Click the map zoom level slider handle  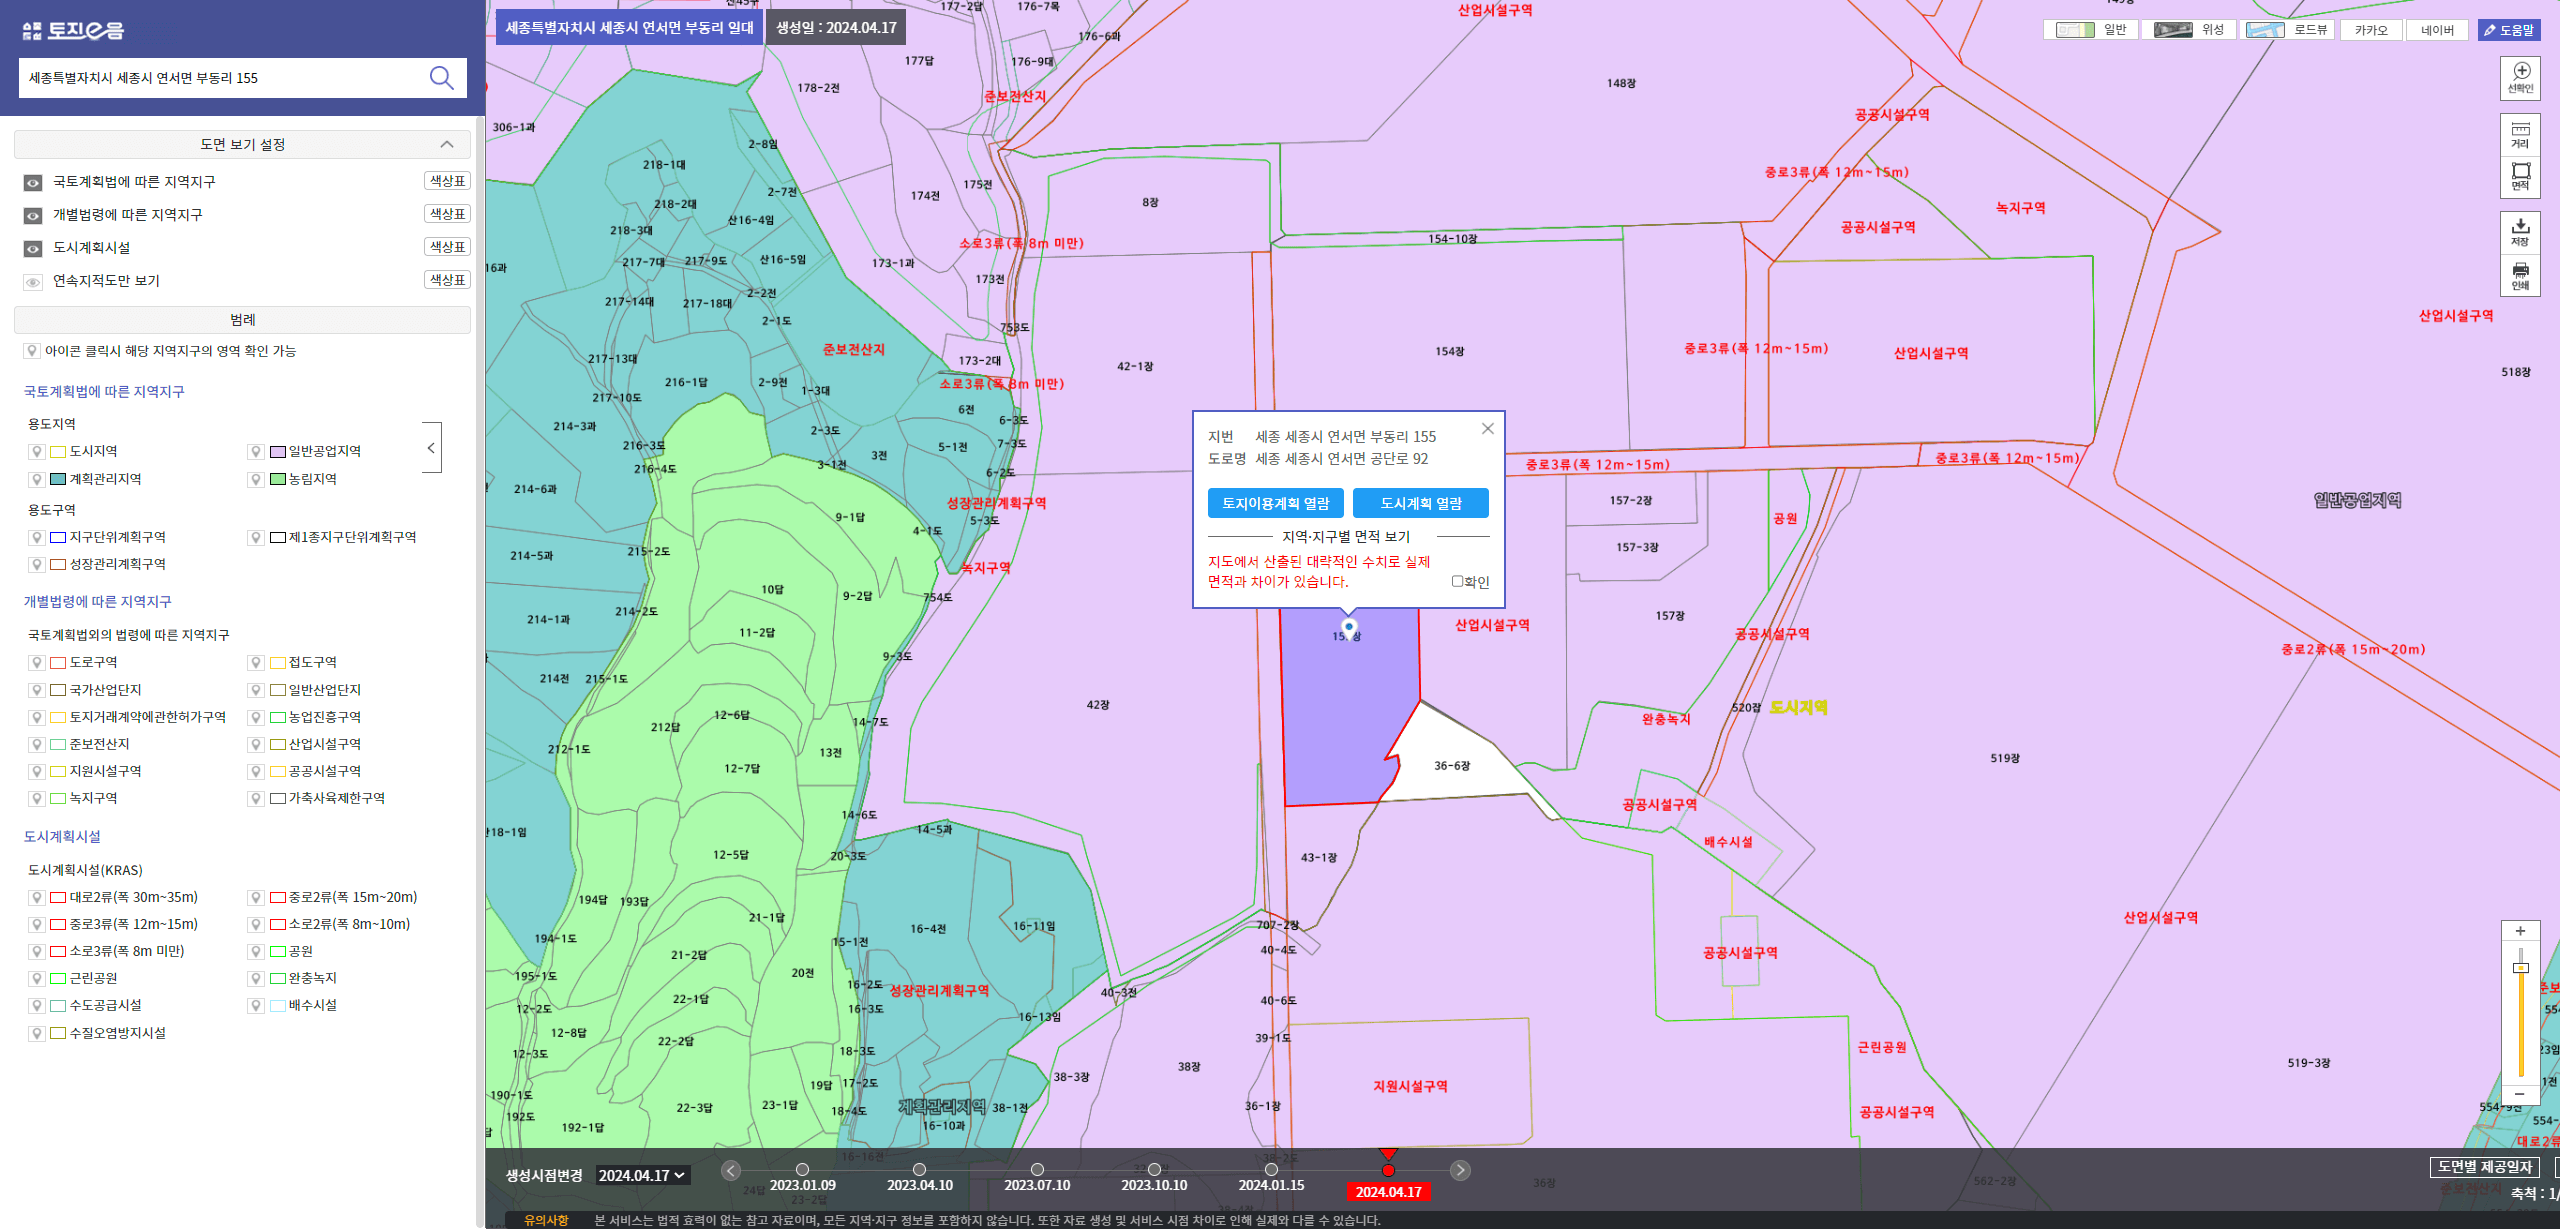(2520, 968)
